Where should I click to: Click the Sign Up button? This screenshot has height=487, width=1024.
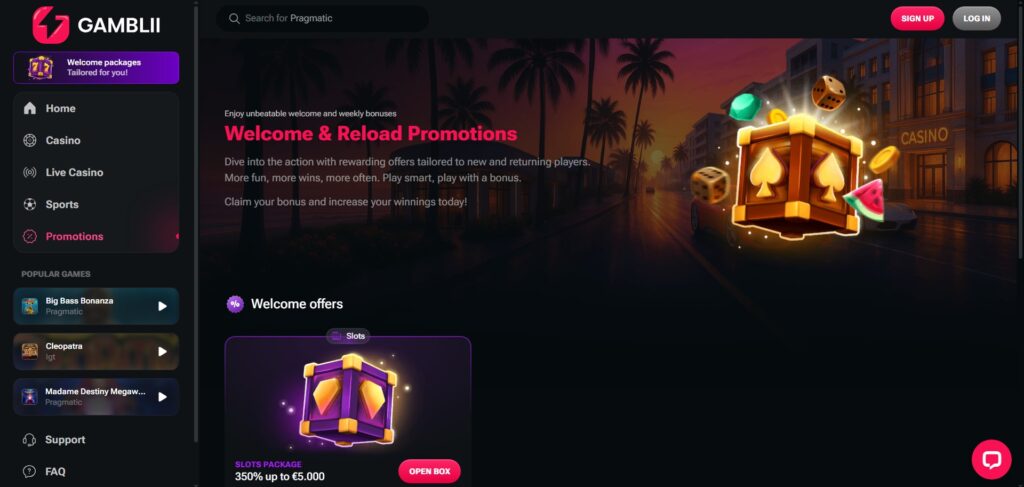point(917,18)
